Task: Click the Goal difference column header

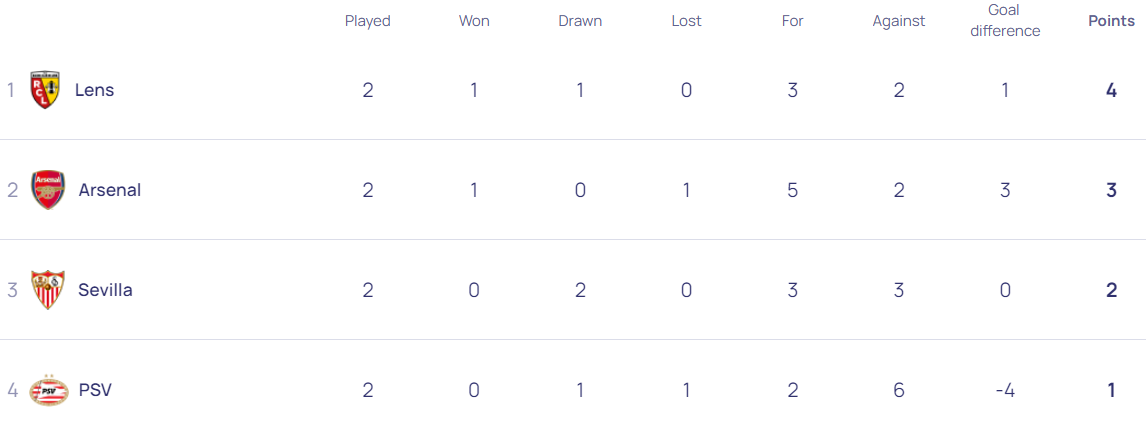Action: 1005,21
